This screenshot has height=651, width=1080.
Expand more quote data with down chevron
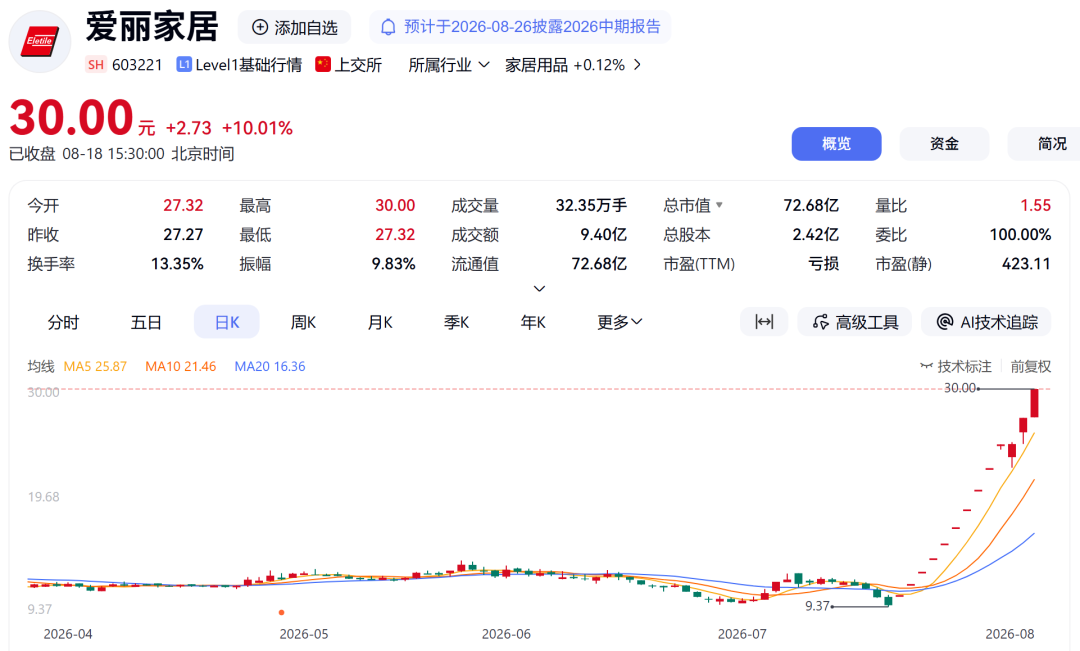(539, 289)
